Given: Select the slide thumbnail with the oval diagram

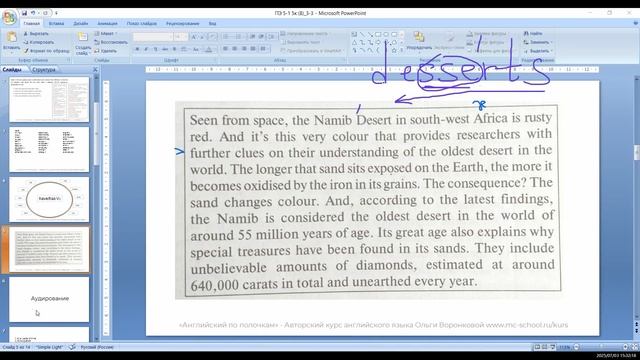Looking at the screenshot, I should click(x=49, y=200).
